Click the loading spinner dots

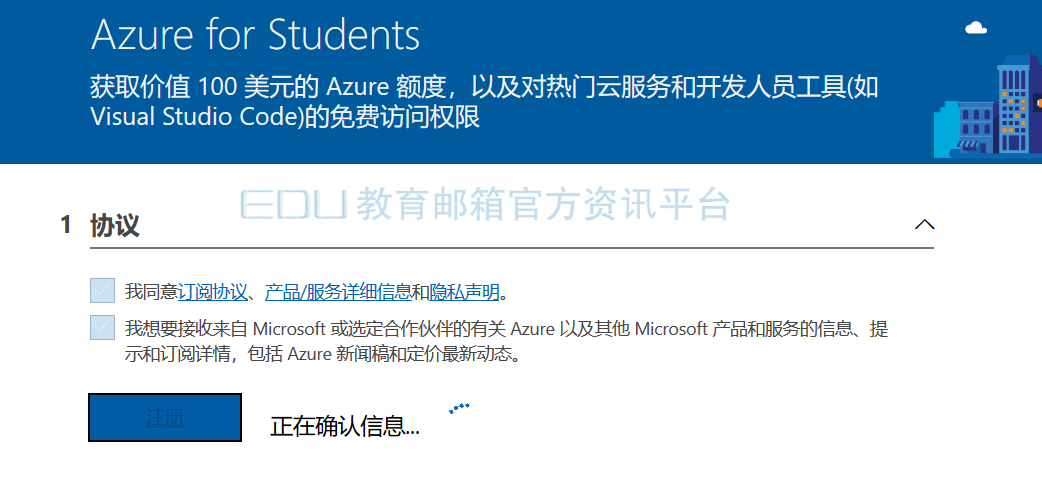pyautogui.click(x=459, y=408)
